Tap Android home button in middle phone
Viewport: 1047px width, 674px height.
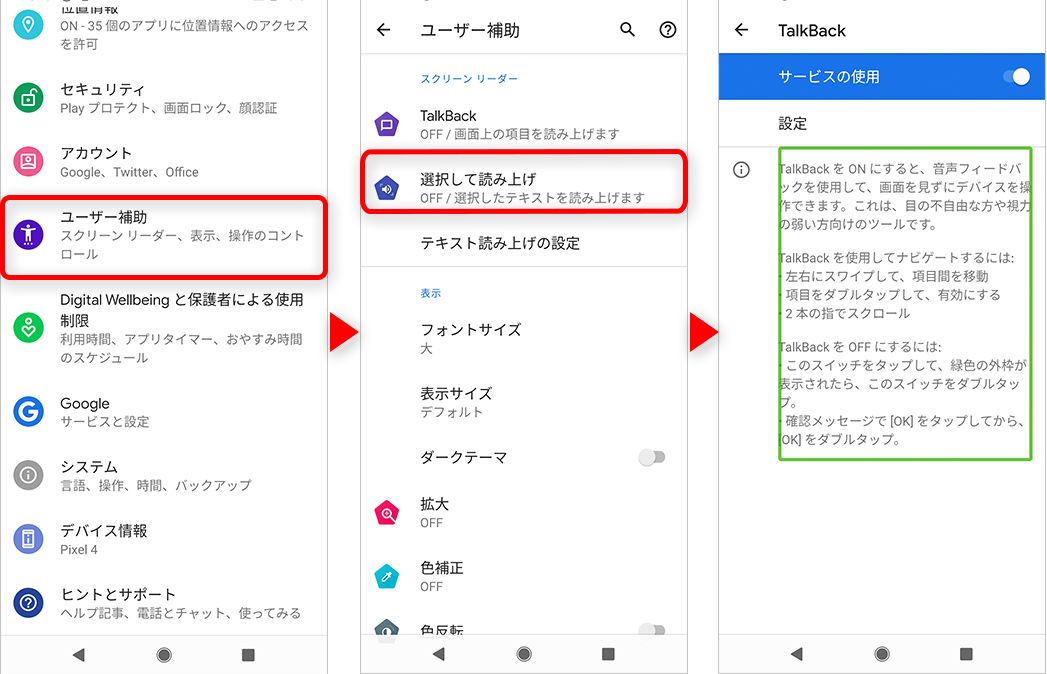coord(524,653)
